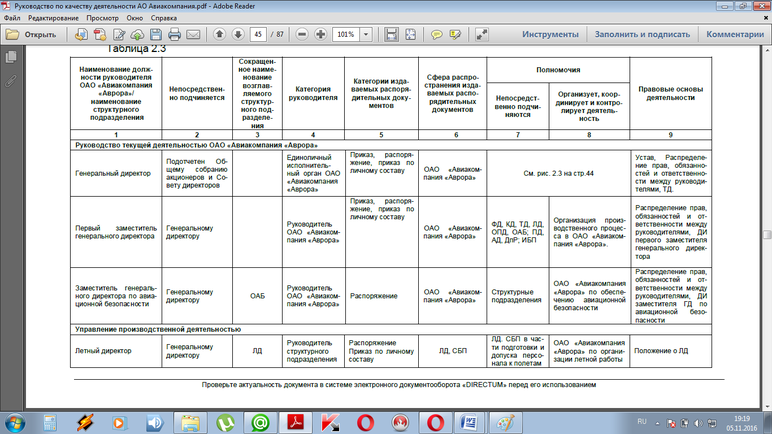Click the 'ЛД, СБП' cell
The image size is (772, 434).
[452, 351]
